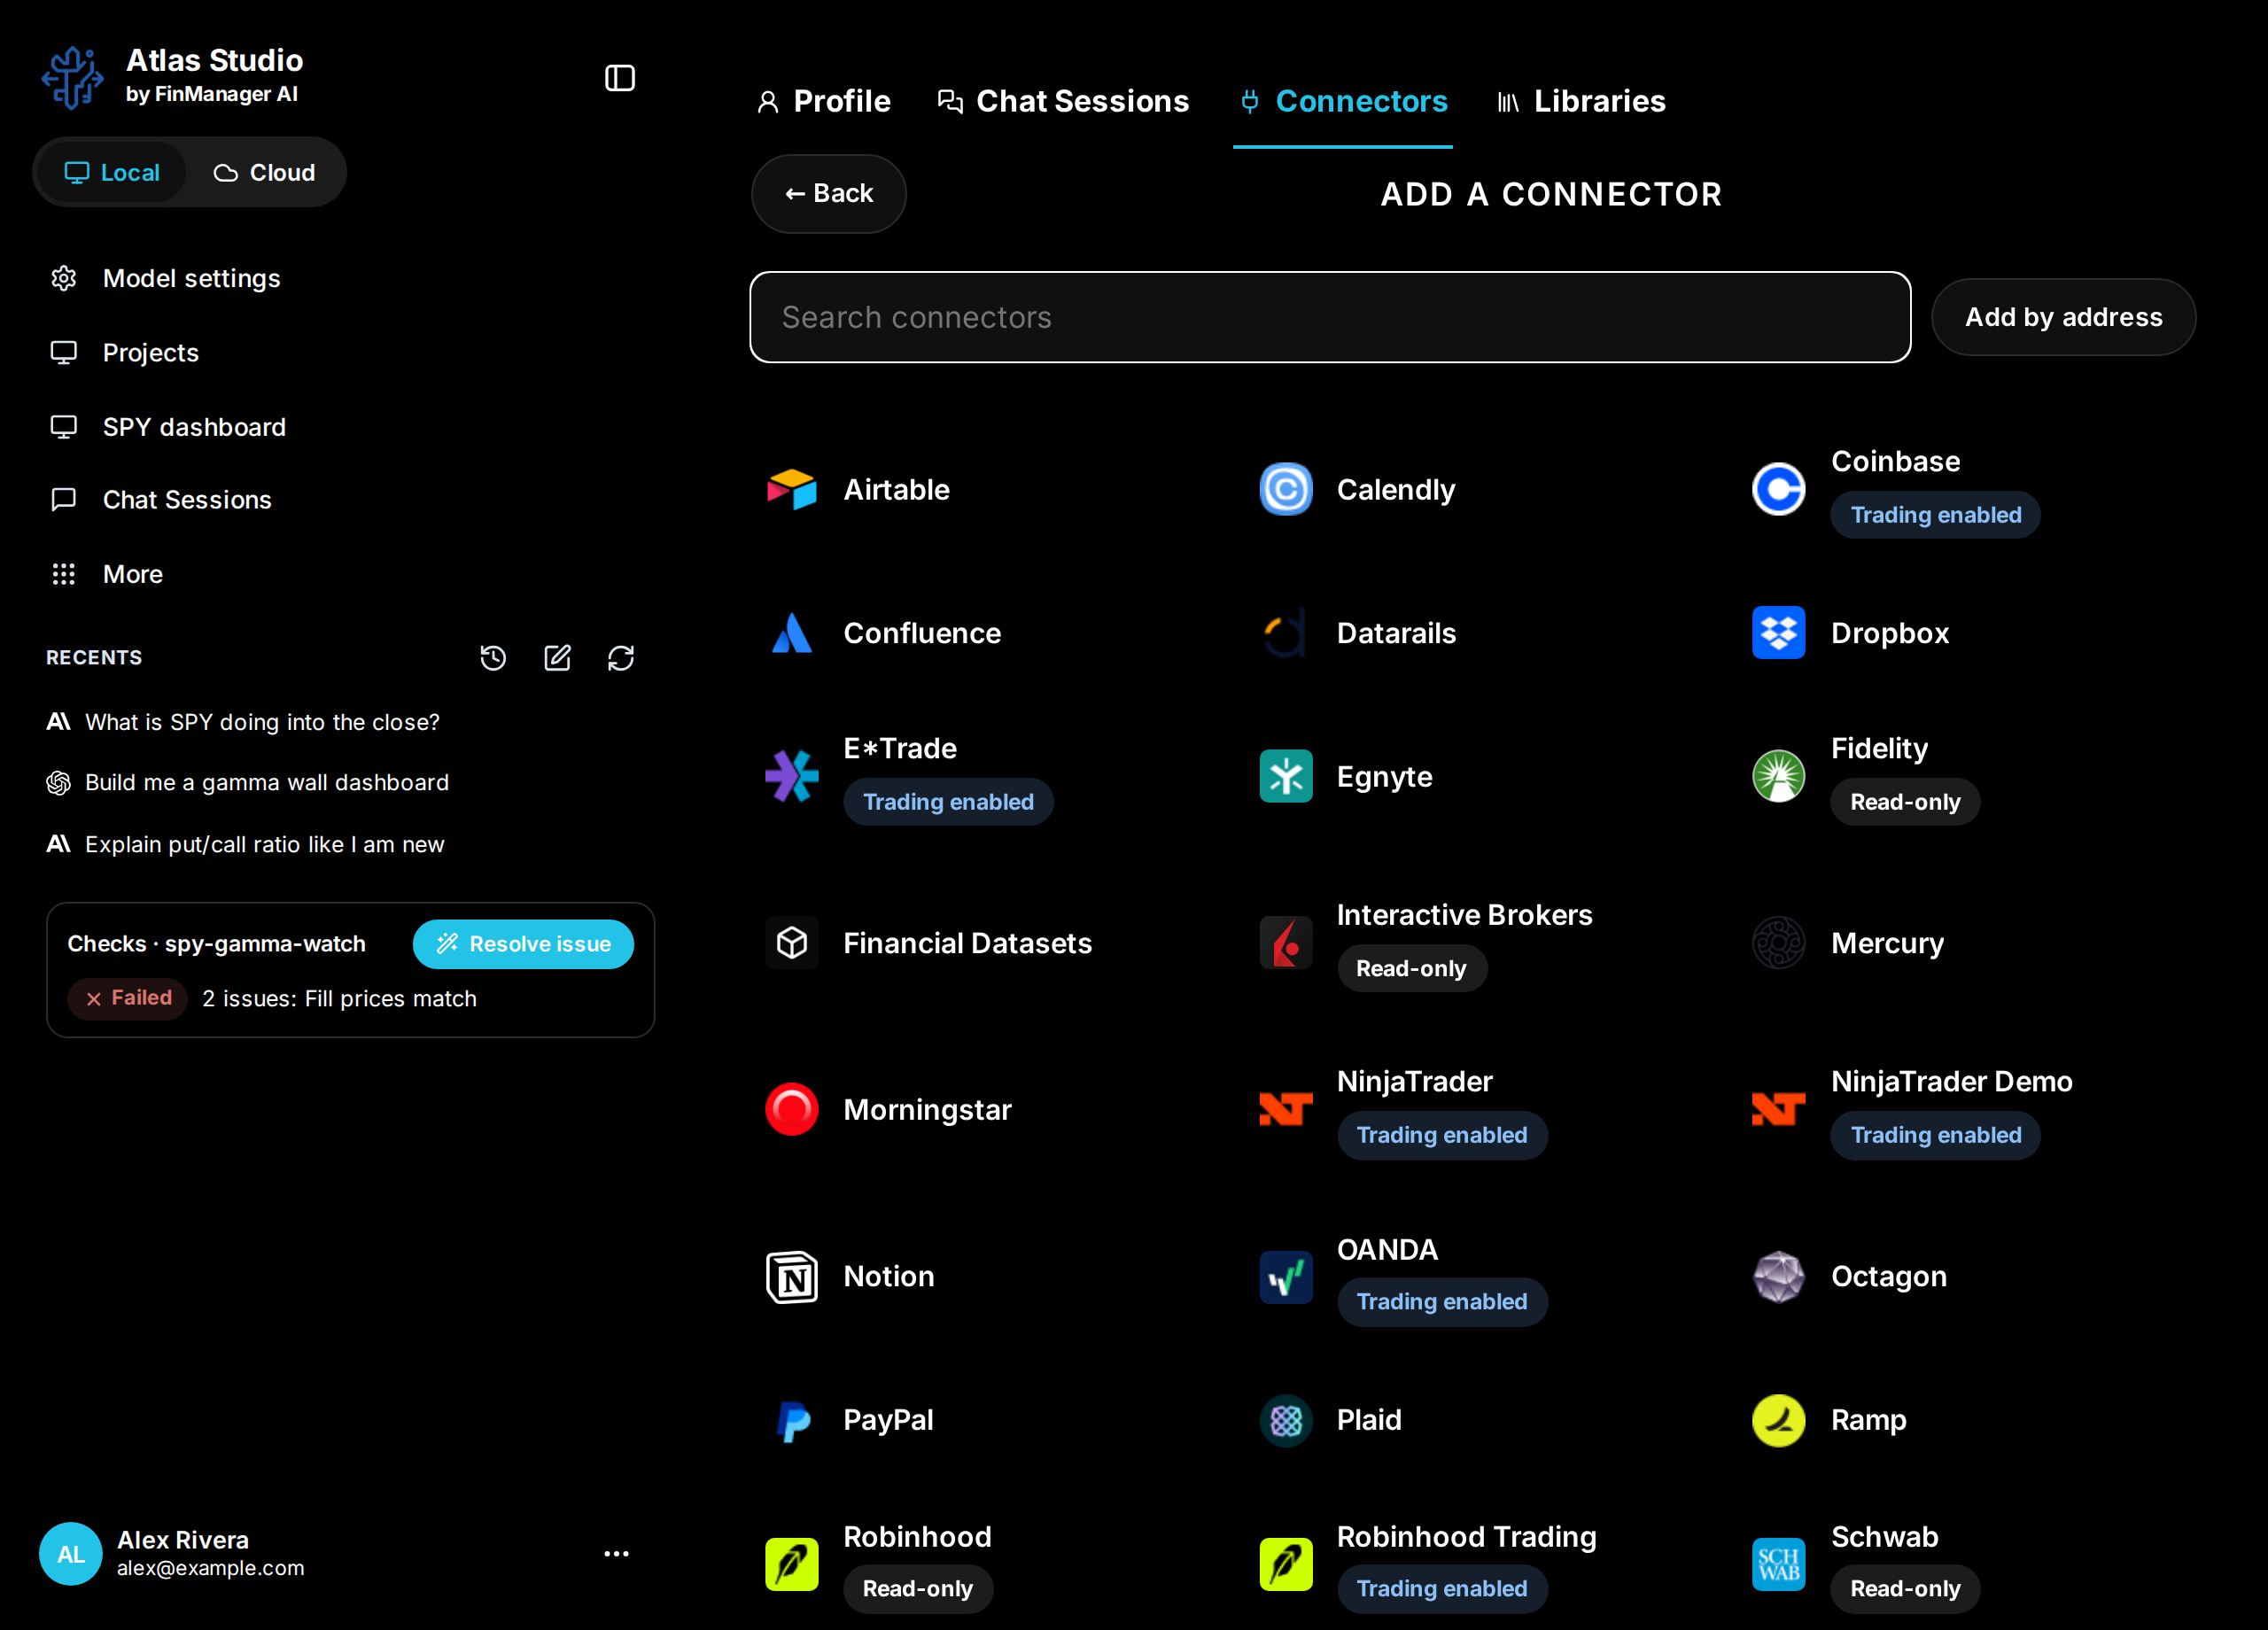Open the Libraries tab
The width and height of the screenshot is (2268, 1630).
1581,101
